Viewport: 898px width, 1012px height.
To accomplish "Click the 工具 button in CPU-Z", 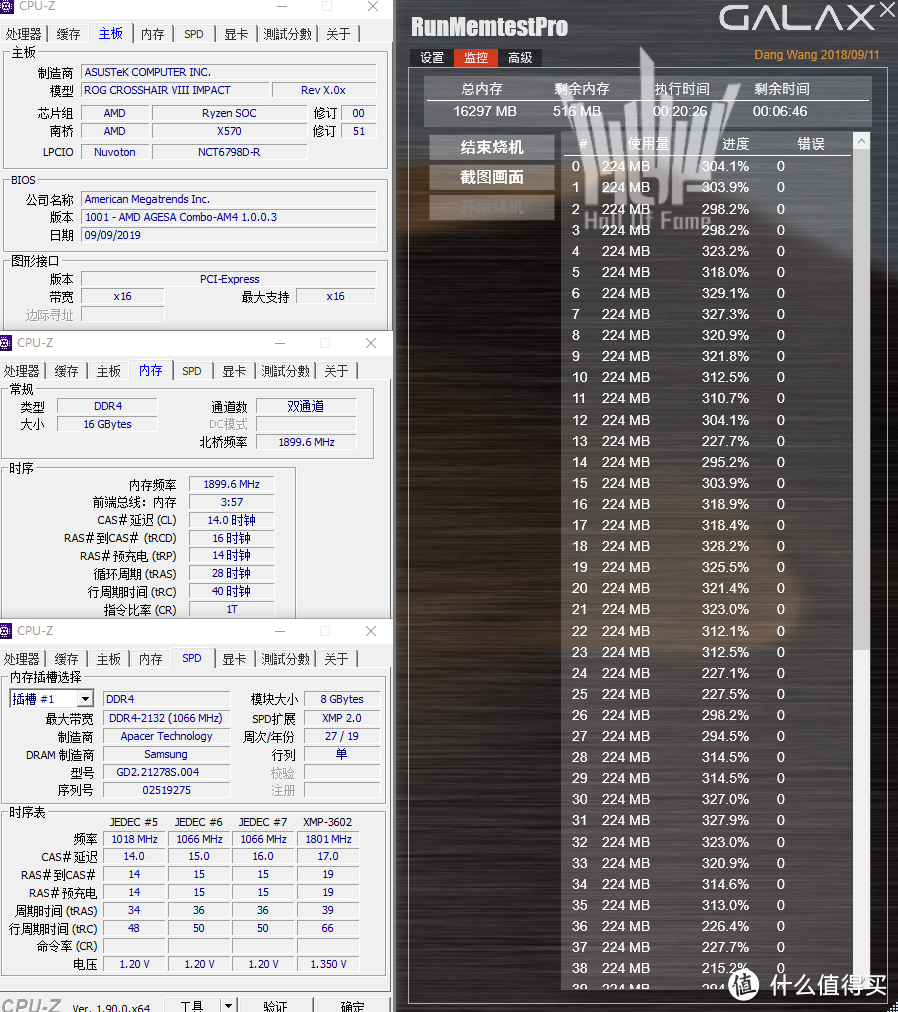I will [192, 1006].
